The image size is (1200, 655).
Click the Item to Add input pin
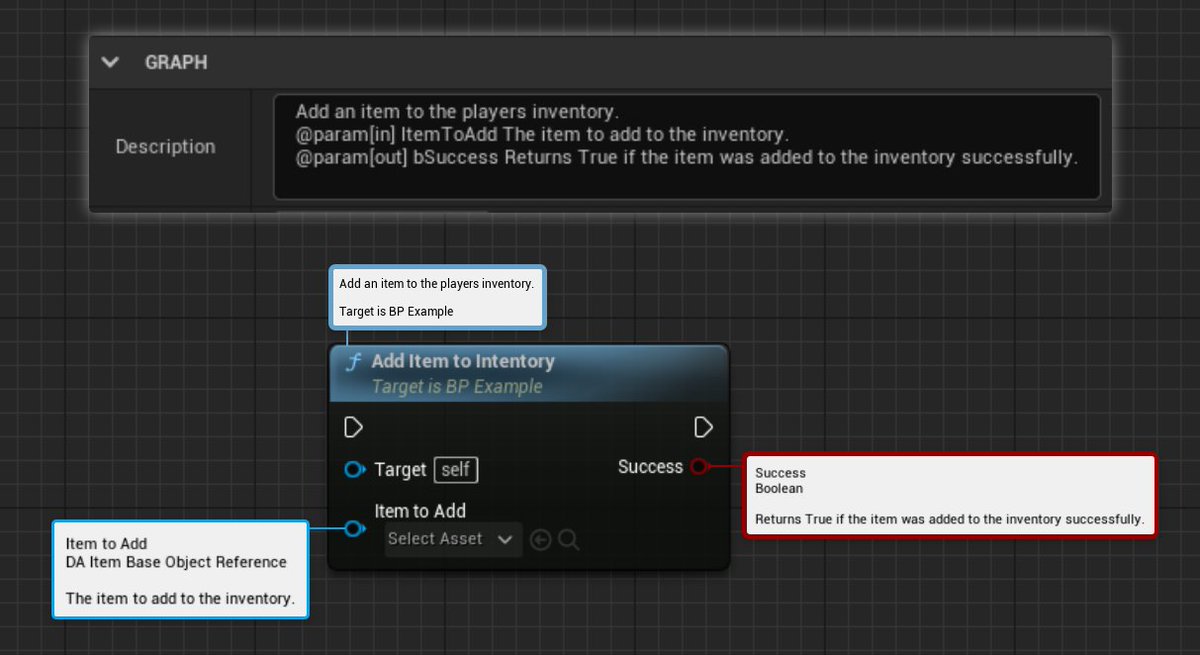354,528
